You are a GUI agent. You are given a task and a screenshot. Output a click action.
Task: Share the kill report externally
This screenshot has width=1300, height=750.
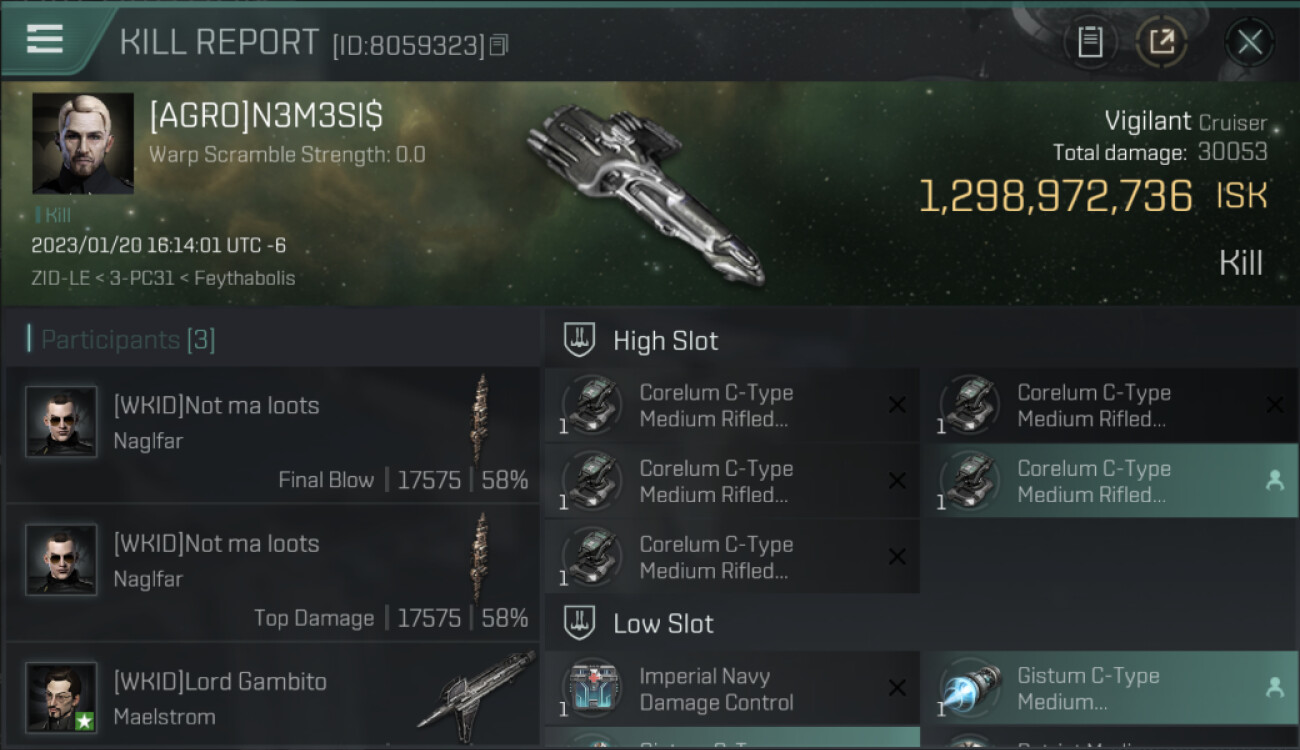1162,42
